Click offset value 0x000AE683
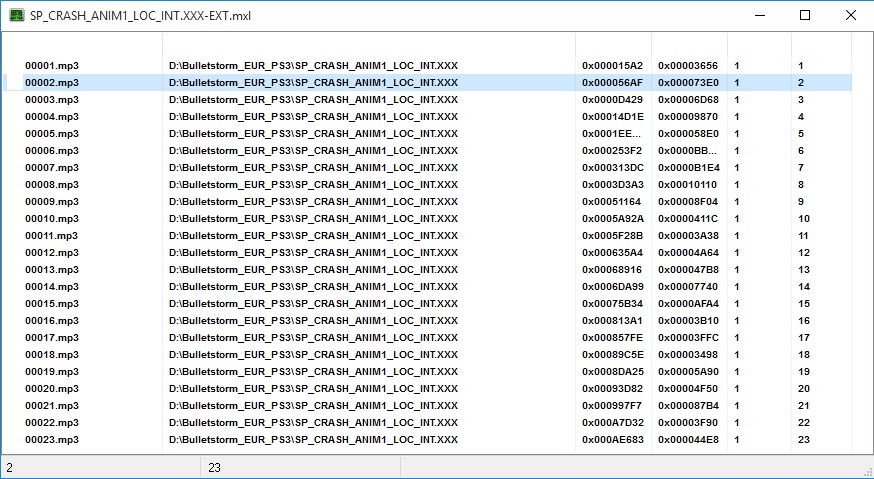Viewport: 874px width, 479px height. coord(613,440)
